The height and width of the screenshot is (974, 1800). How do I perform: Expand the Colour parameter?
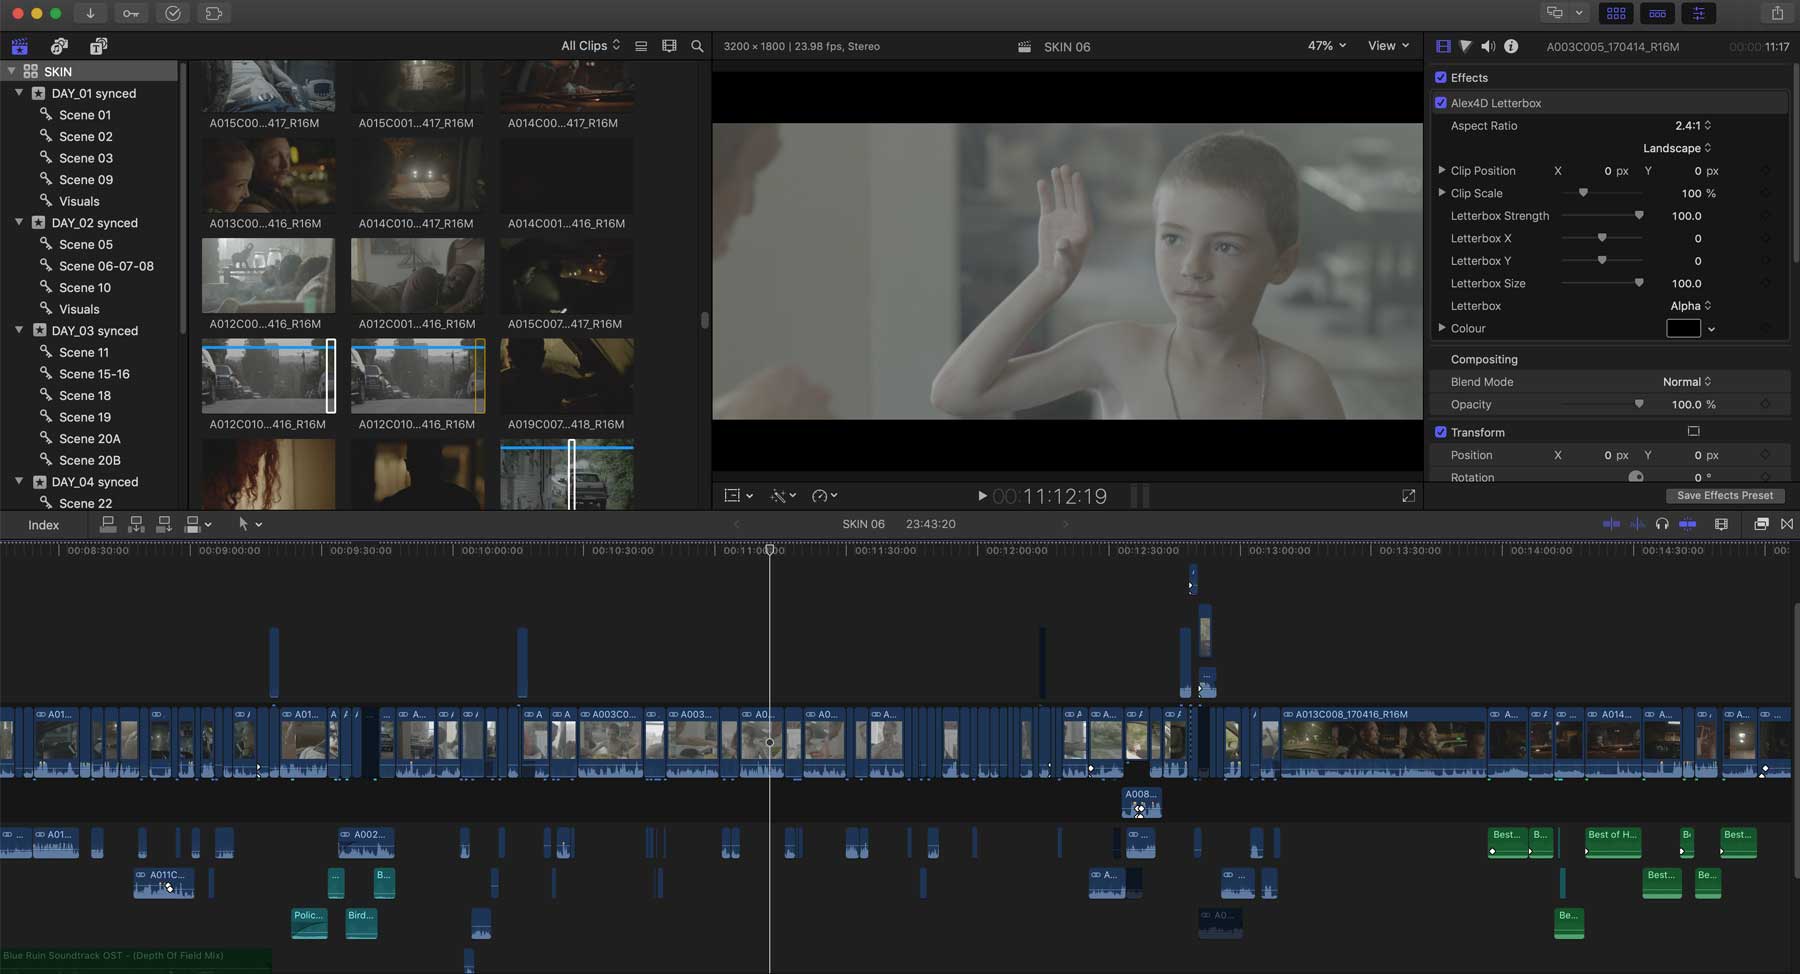pos(1441,327)
